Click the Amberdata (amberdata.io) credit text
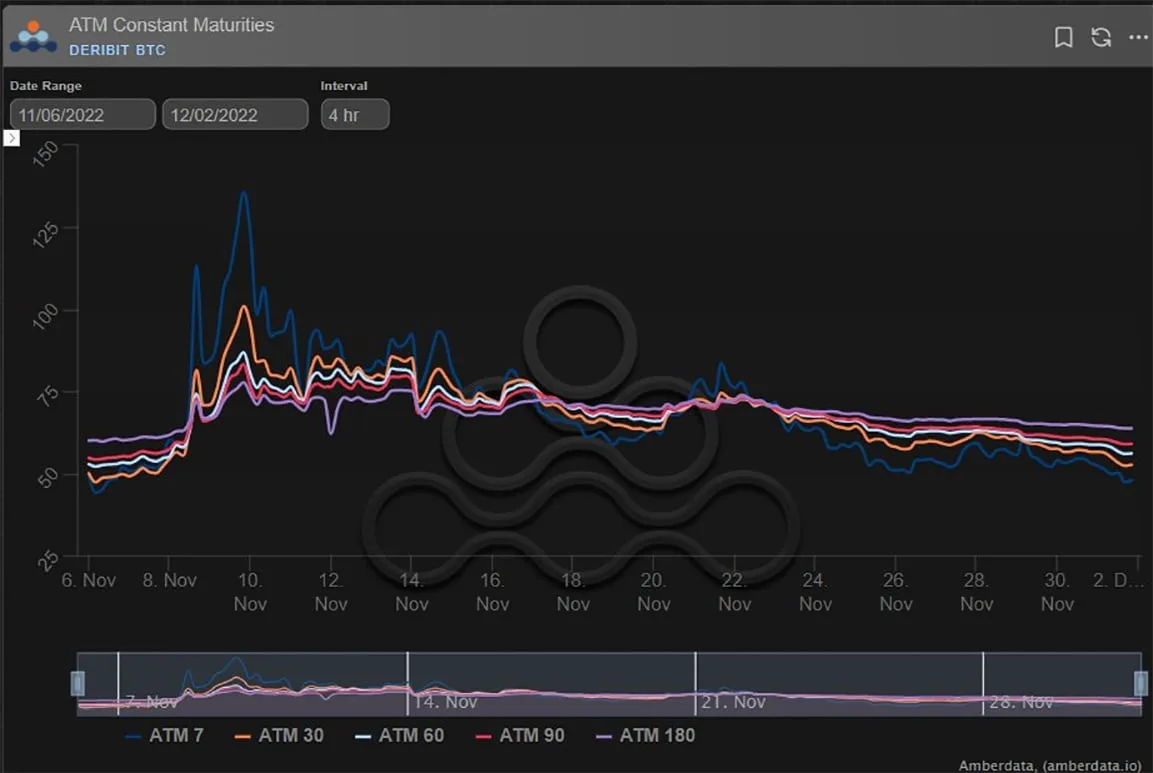The width and height of the screenshot is (1153, 773). pyautogui.click(x=1050, y=765)
